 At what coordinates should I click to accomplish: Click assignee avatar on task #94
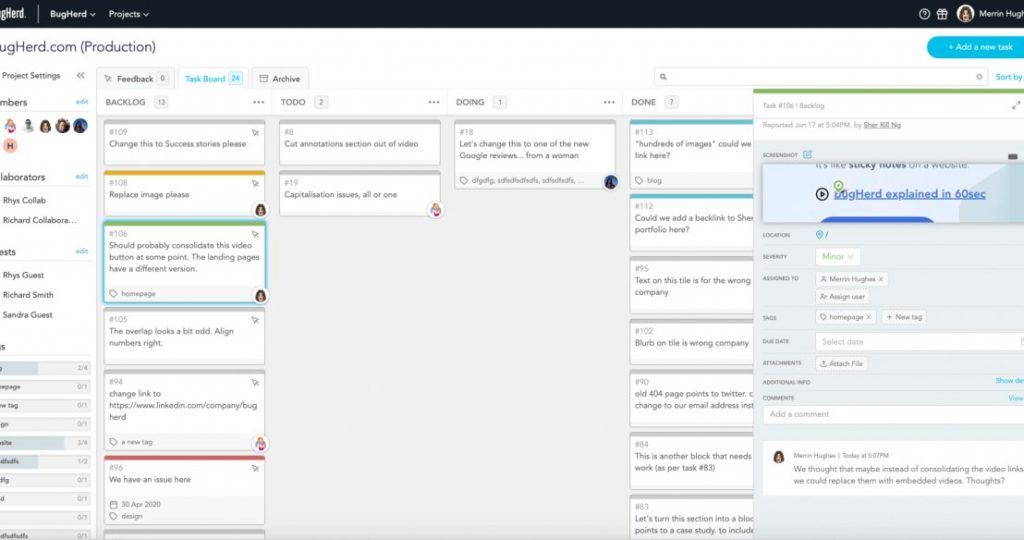pos(261,444)
